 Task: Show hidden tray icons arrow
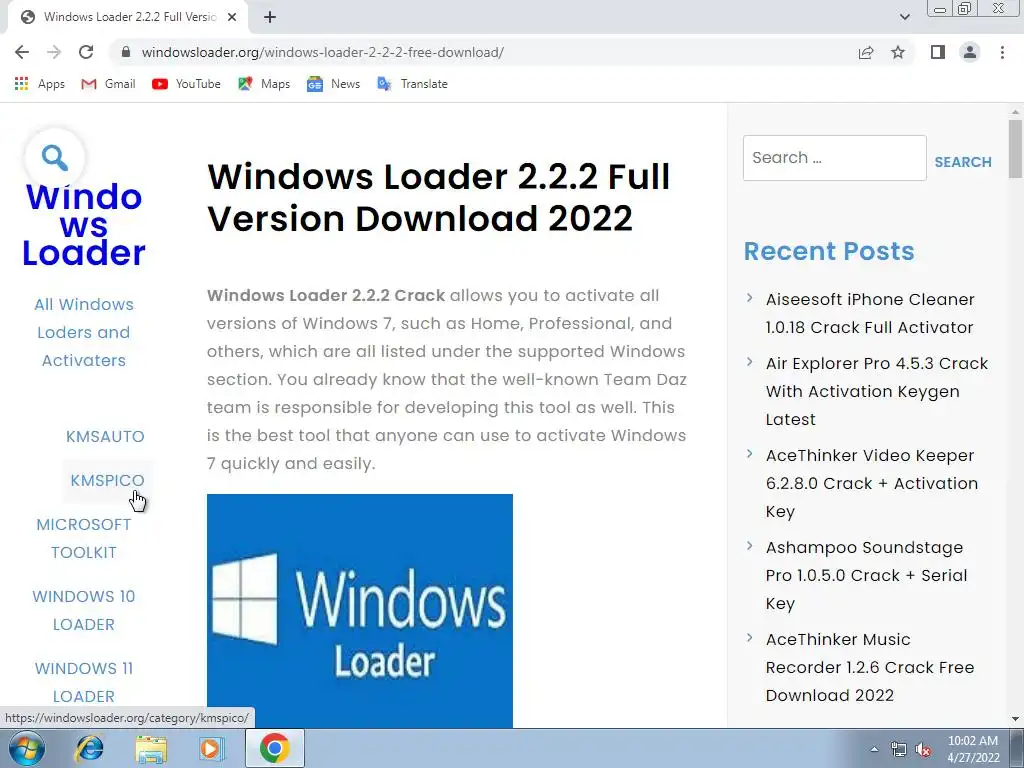coord(874,749)
